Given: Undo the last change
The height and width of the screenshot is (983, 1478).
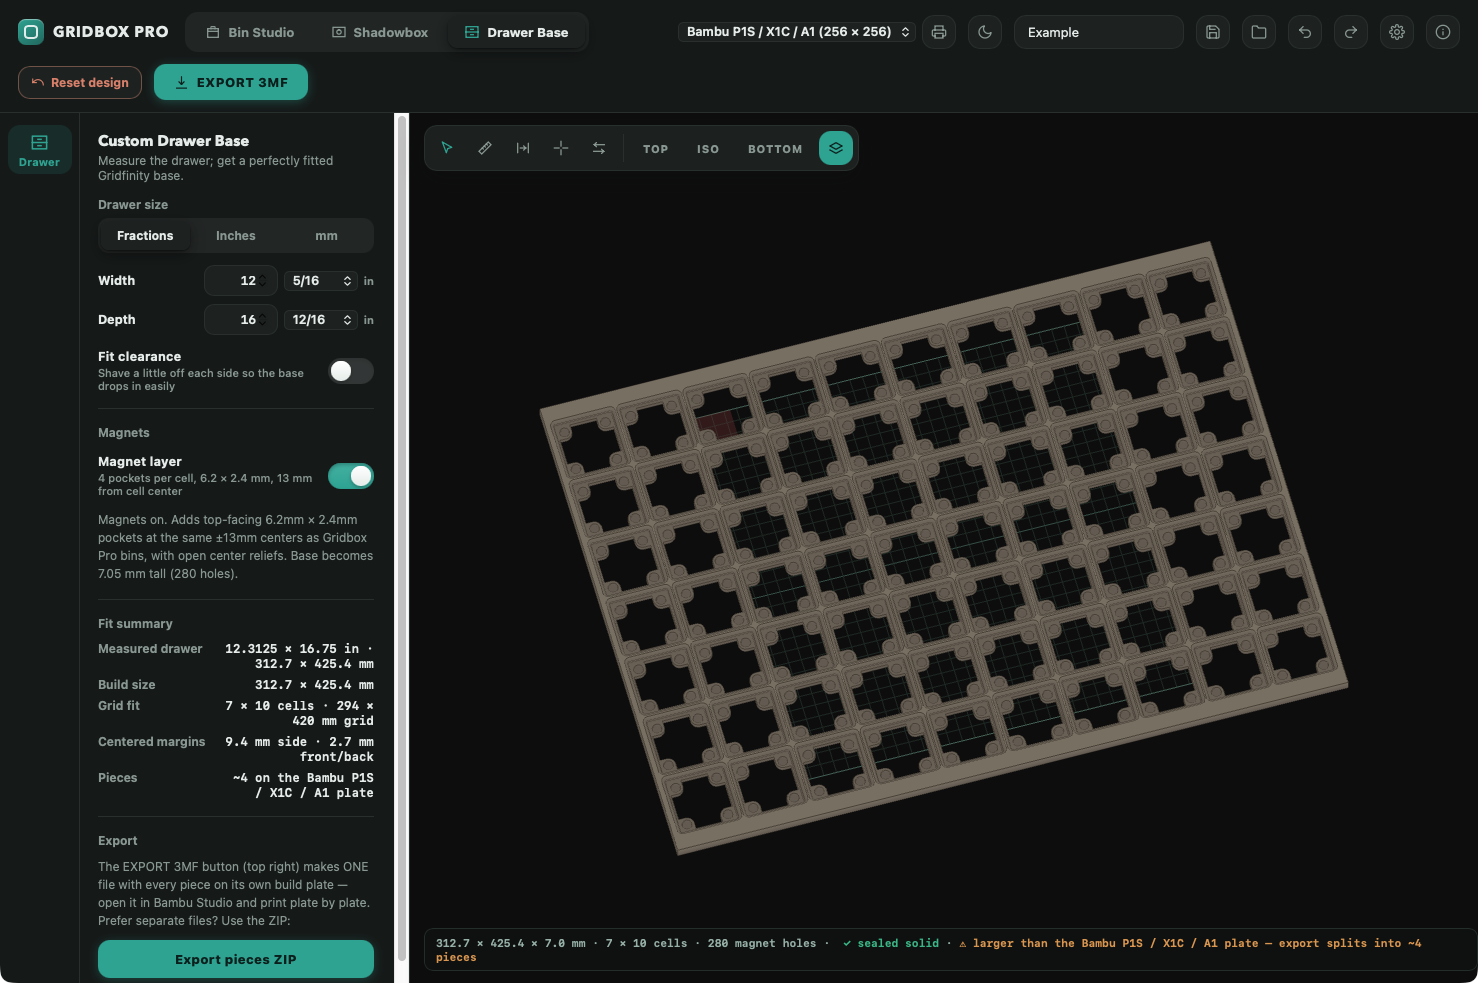Looking at the screenshot, I should pos(1305,32).
